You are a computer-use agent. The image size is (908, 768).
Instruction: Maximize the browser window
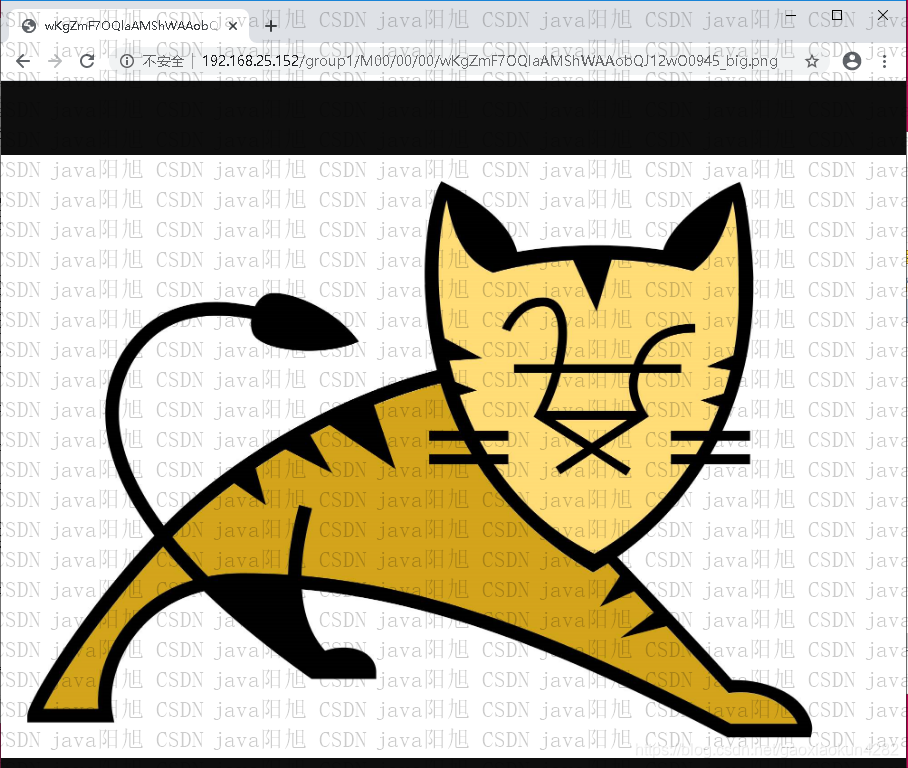[x=837, y=15]
